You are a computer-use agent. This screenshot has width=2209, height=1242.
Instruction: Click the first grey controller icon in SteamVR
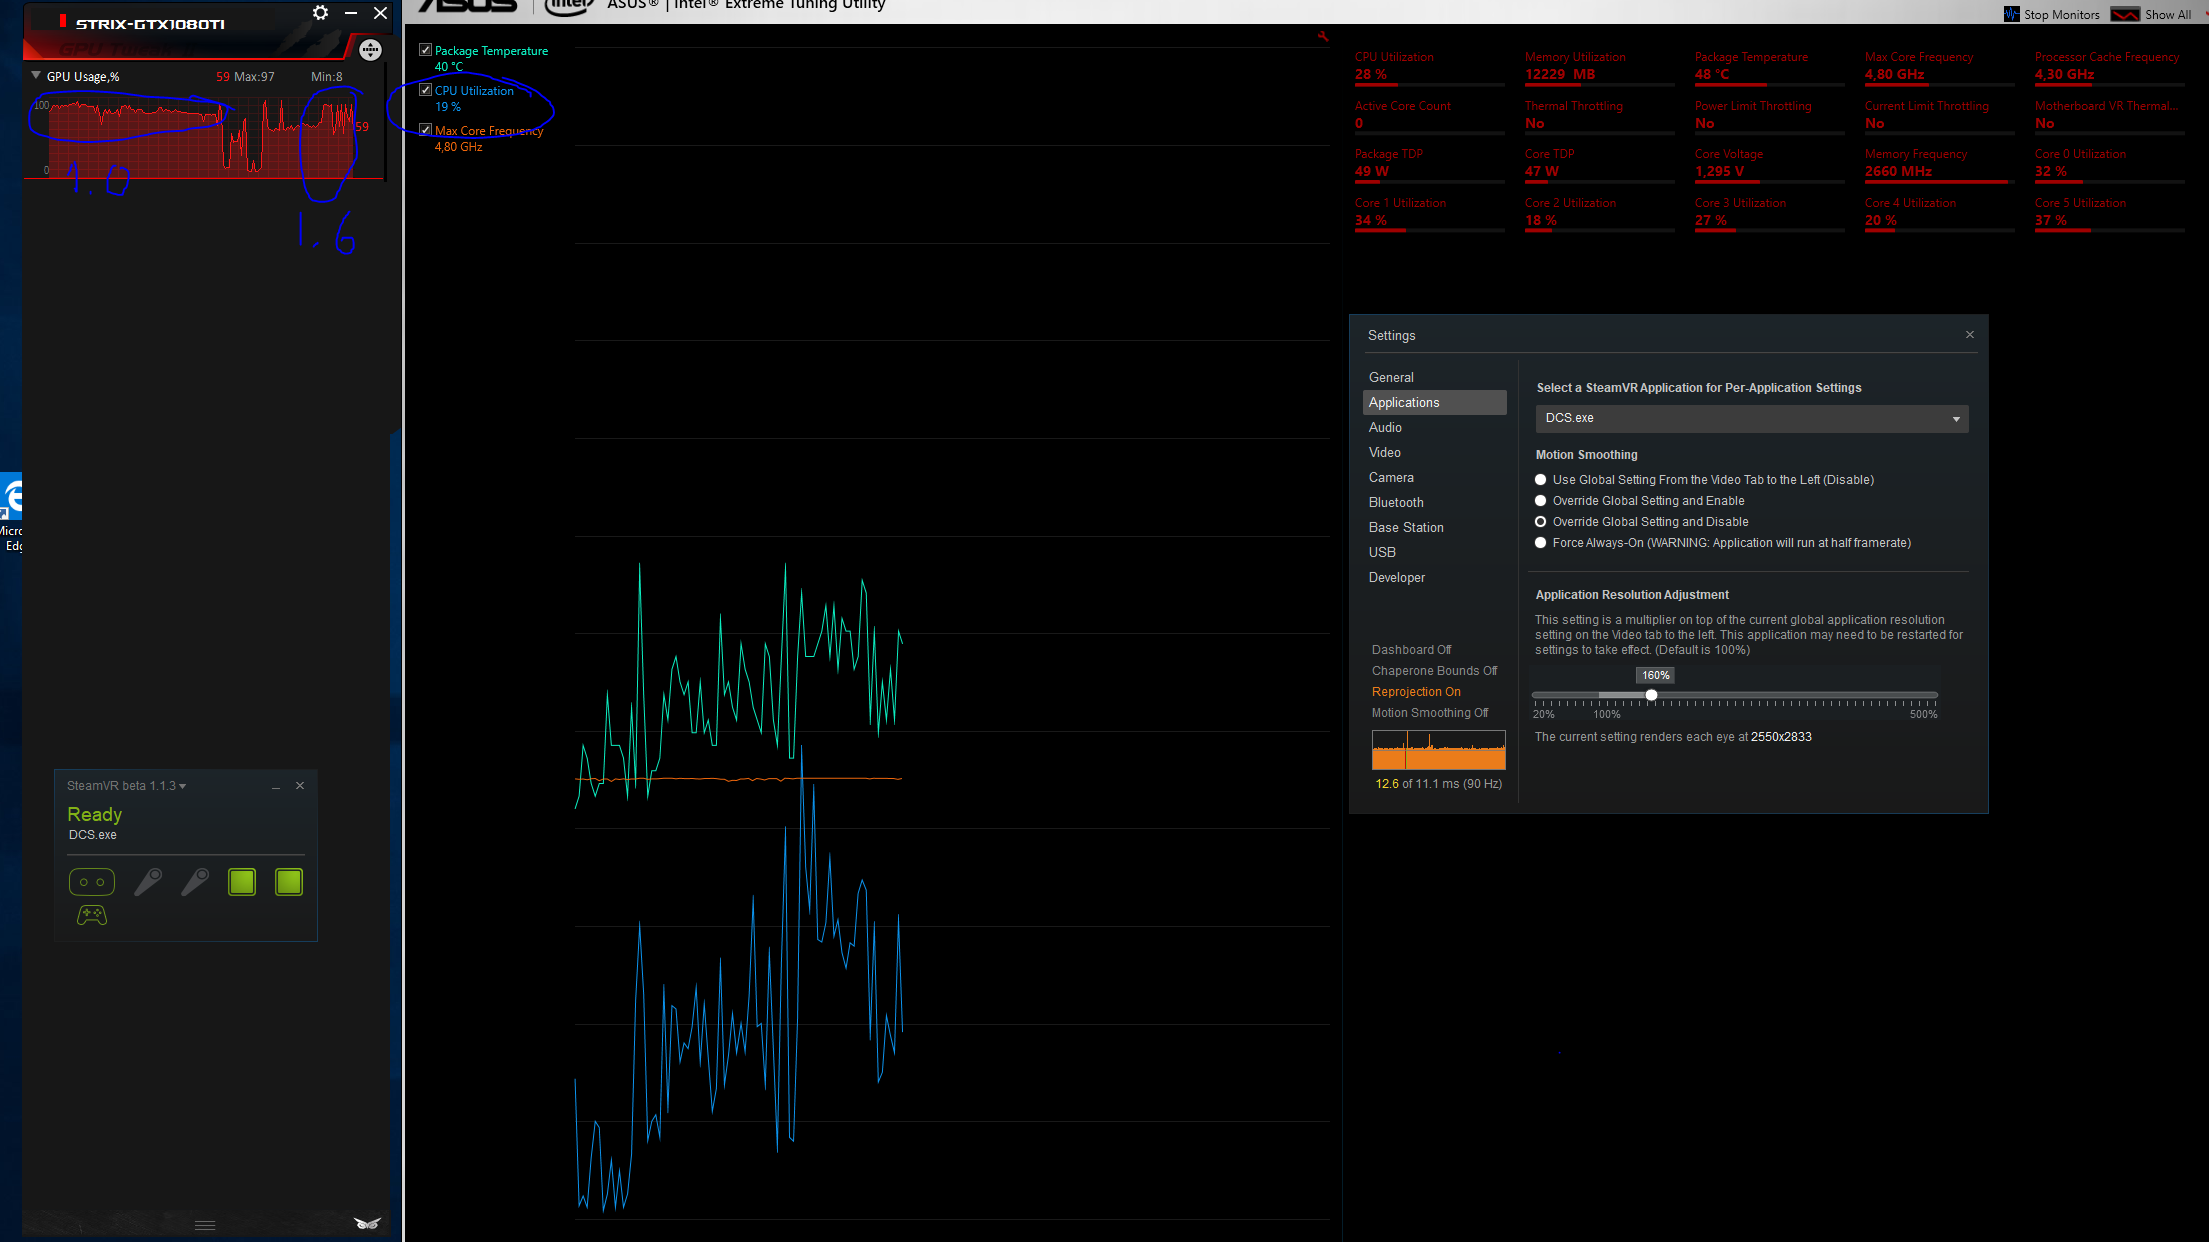(148, 882)
